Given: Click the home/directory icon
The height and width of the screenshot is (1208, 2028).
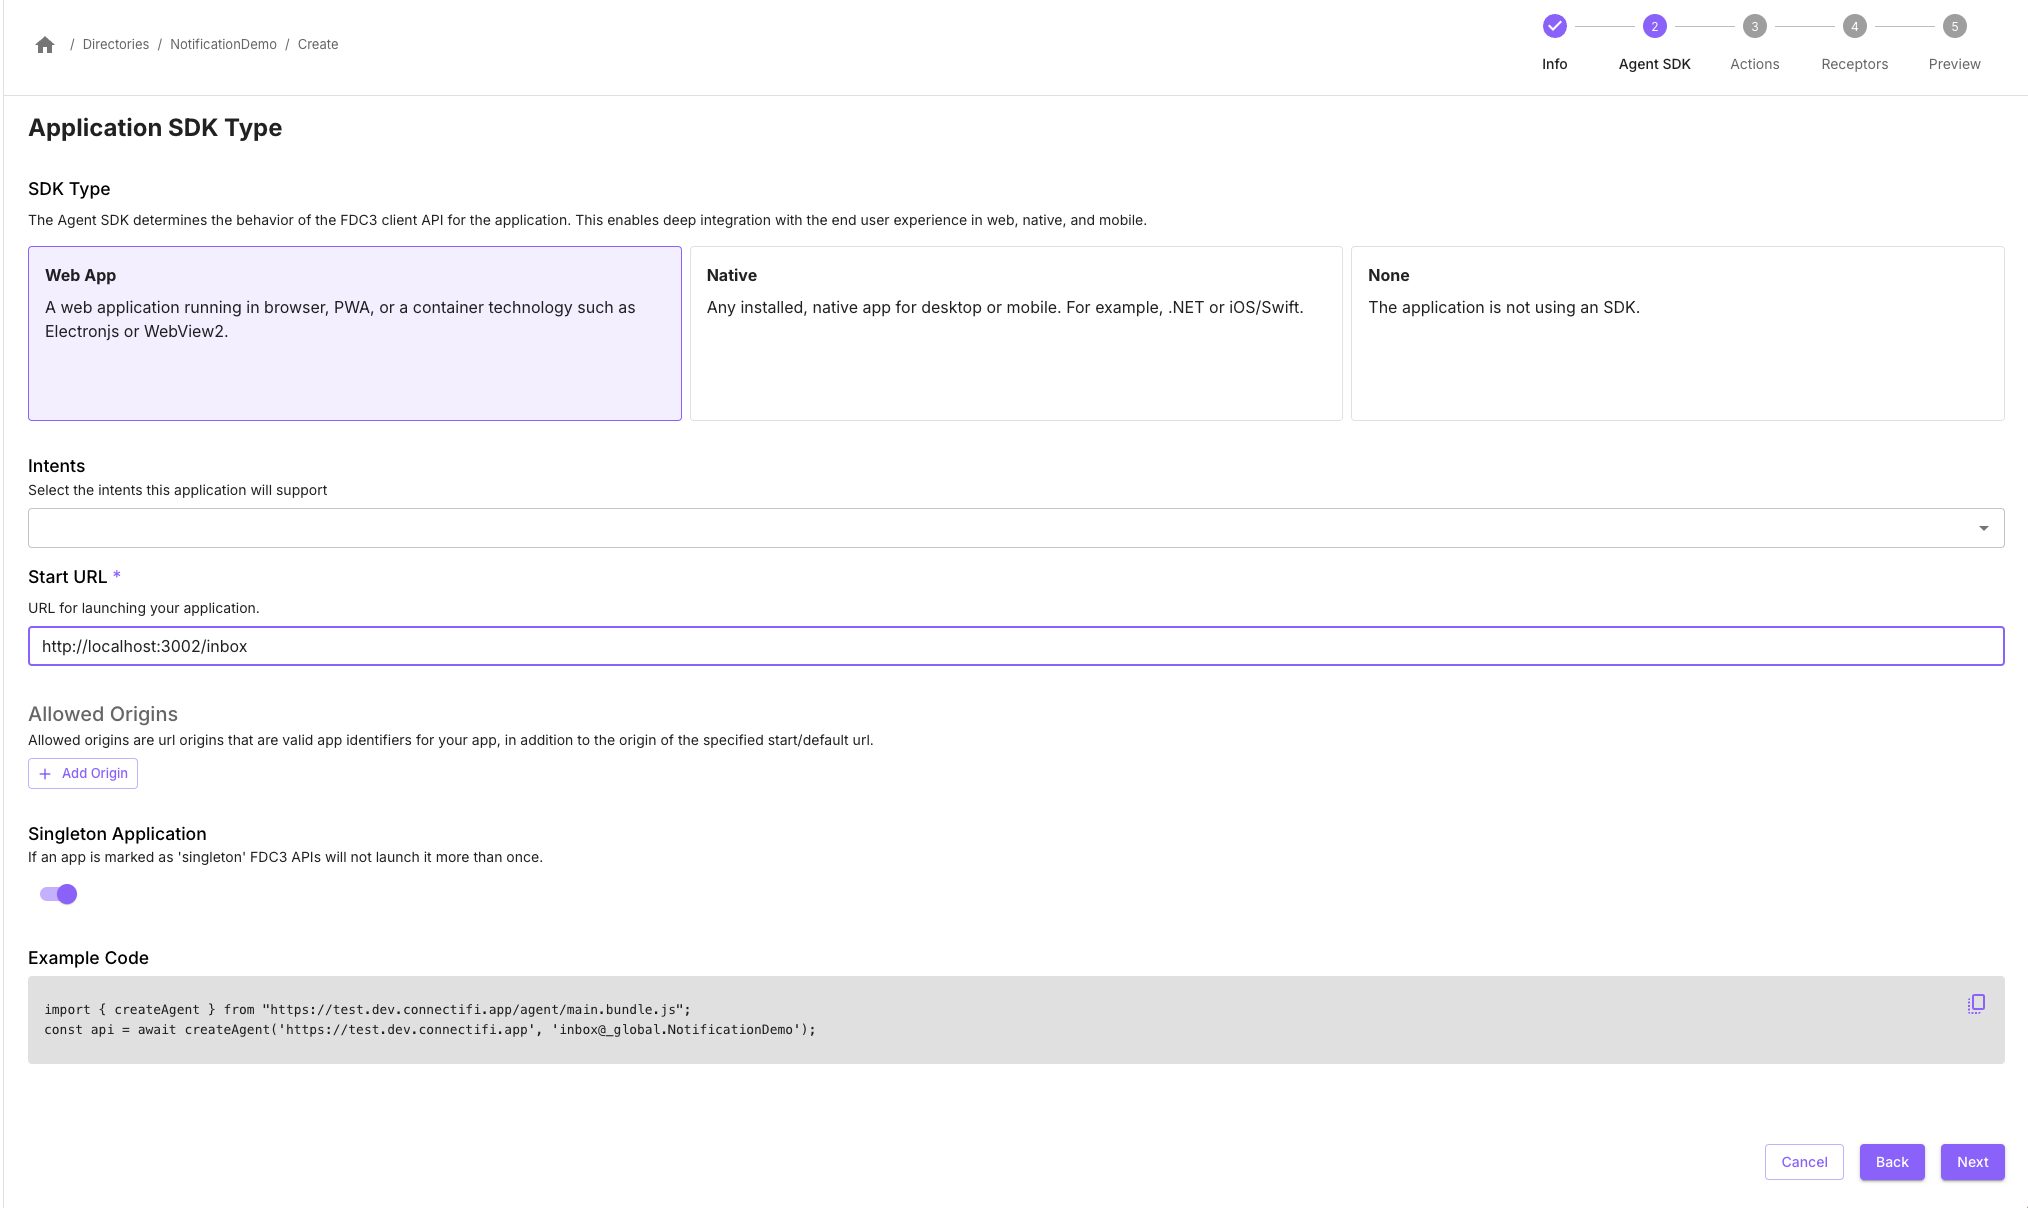Looking at the screenshot, I should point(46,45).
